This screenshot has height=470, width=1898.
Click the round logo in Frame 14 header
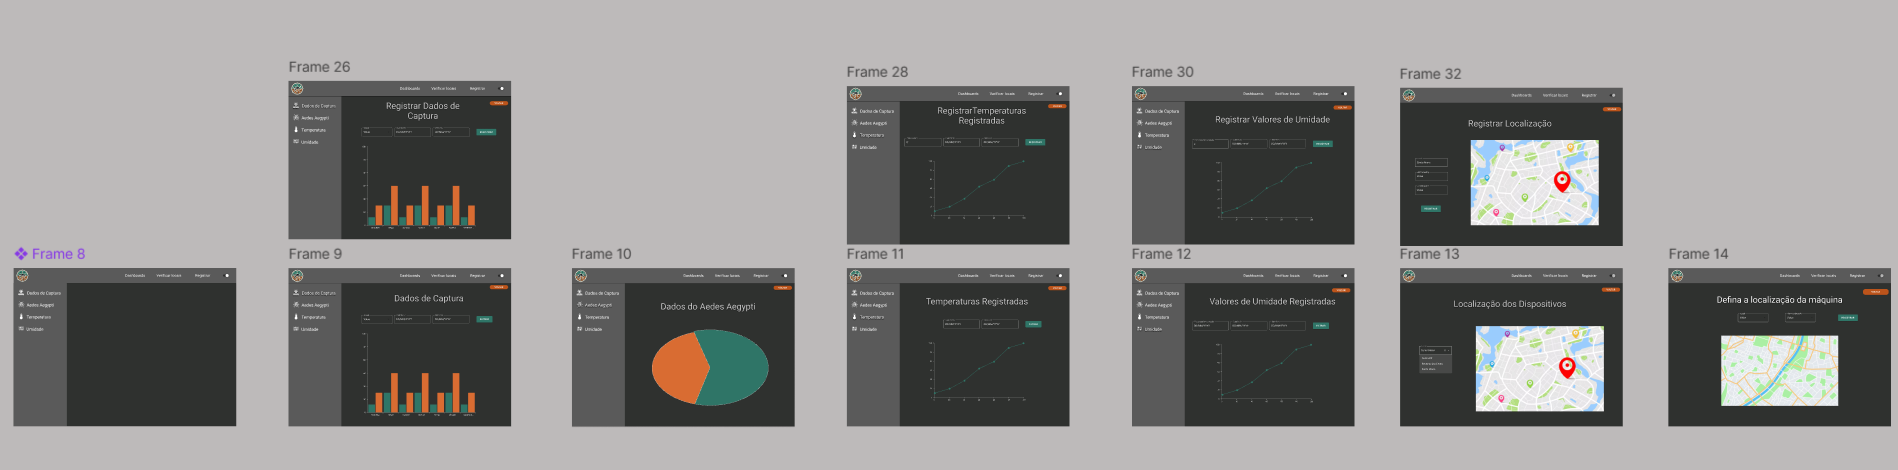1676,276
